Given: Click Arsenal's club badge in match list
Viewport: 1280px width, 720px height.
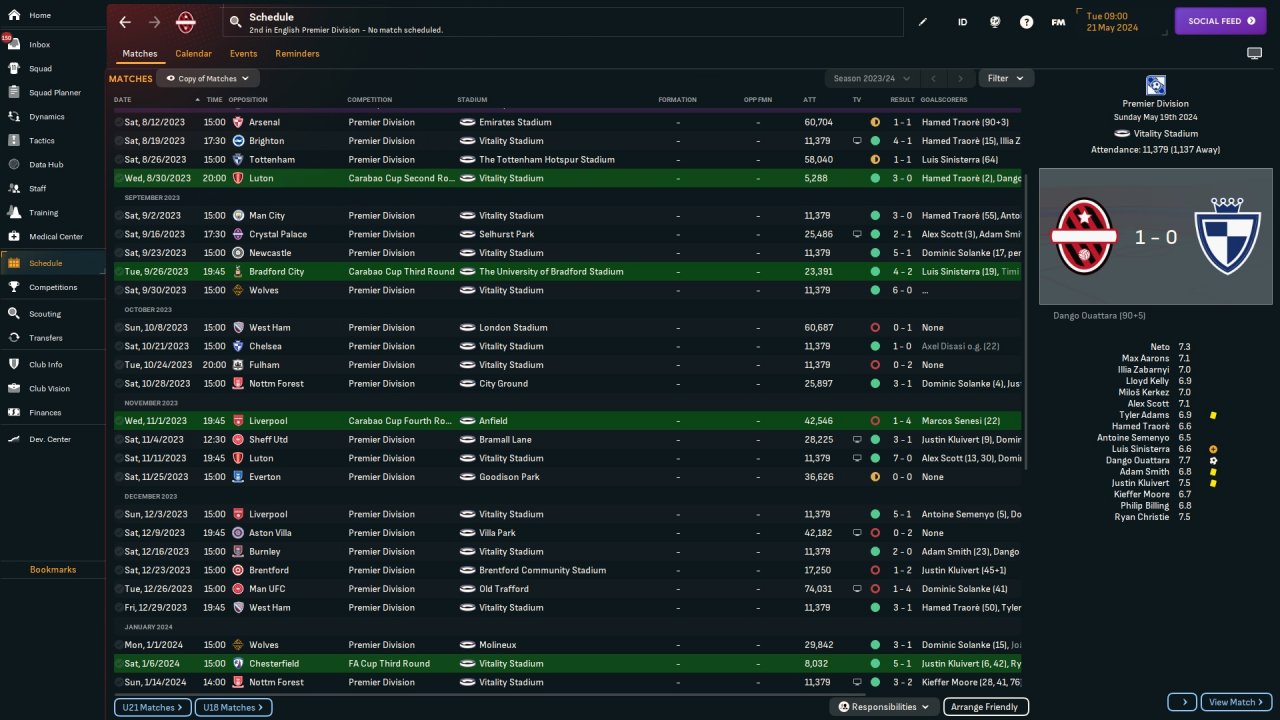Looking at the screenshot, I should [x=238, y=122].
